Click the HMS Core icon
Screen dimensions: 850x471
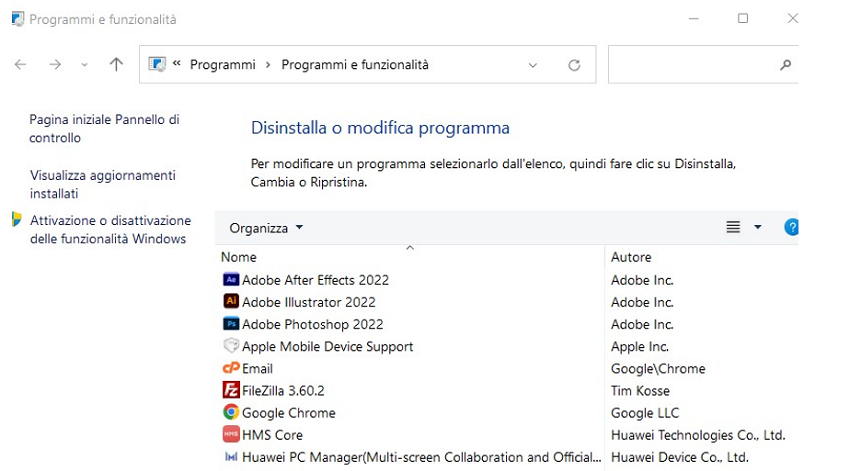click(x=231, y=434)
